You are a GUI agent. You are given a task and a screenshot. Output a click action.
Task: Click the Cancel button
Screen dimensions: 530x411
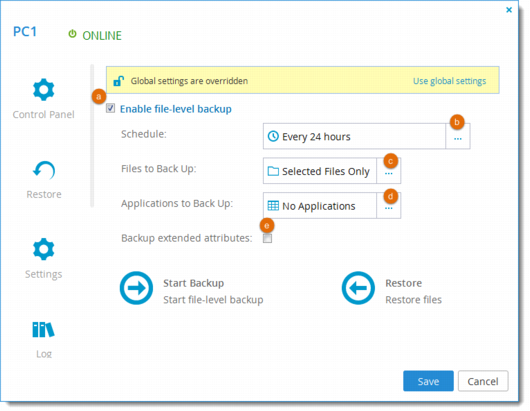tap(483, 381)
